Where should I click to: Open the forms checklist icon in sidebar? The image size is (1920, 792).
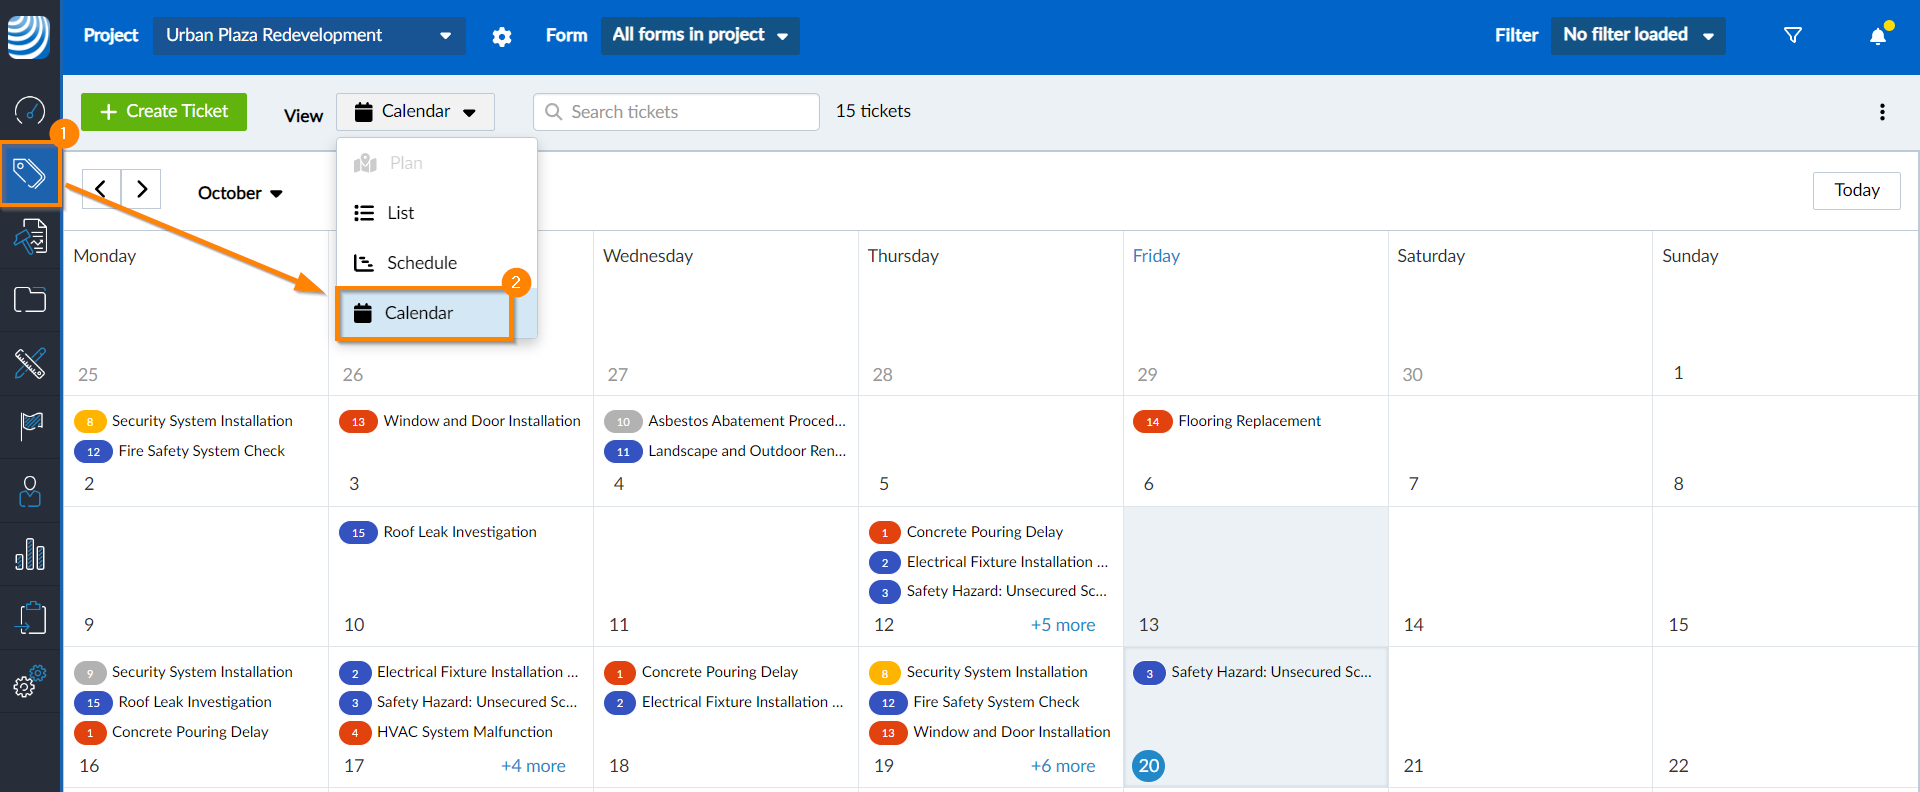tap(30, 237)
